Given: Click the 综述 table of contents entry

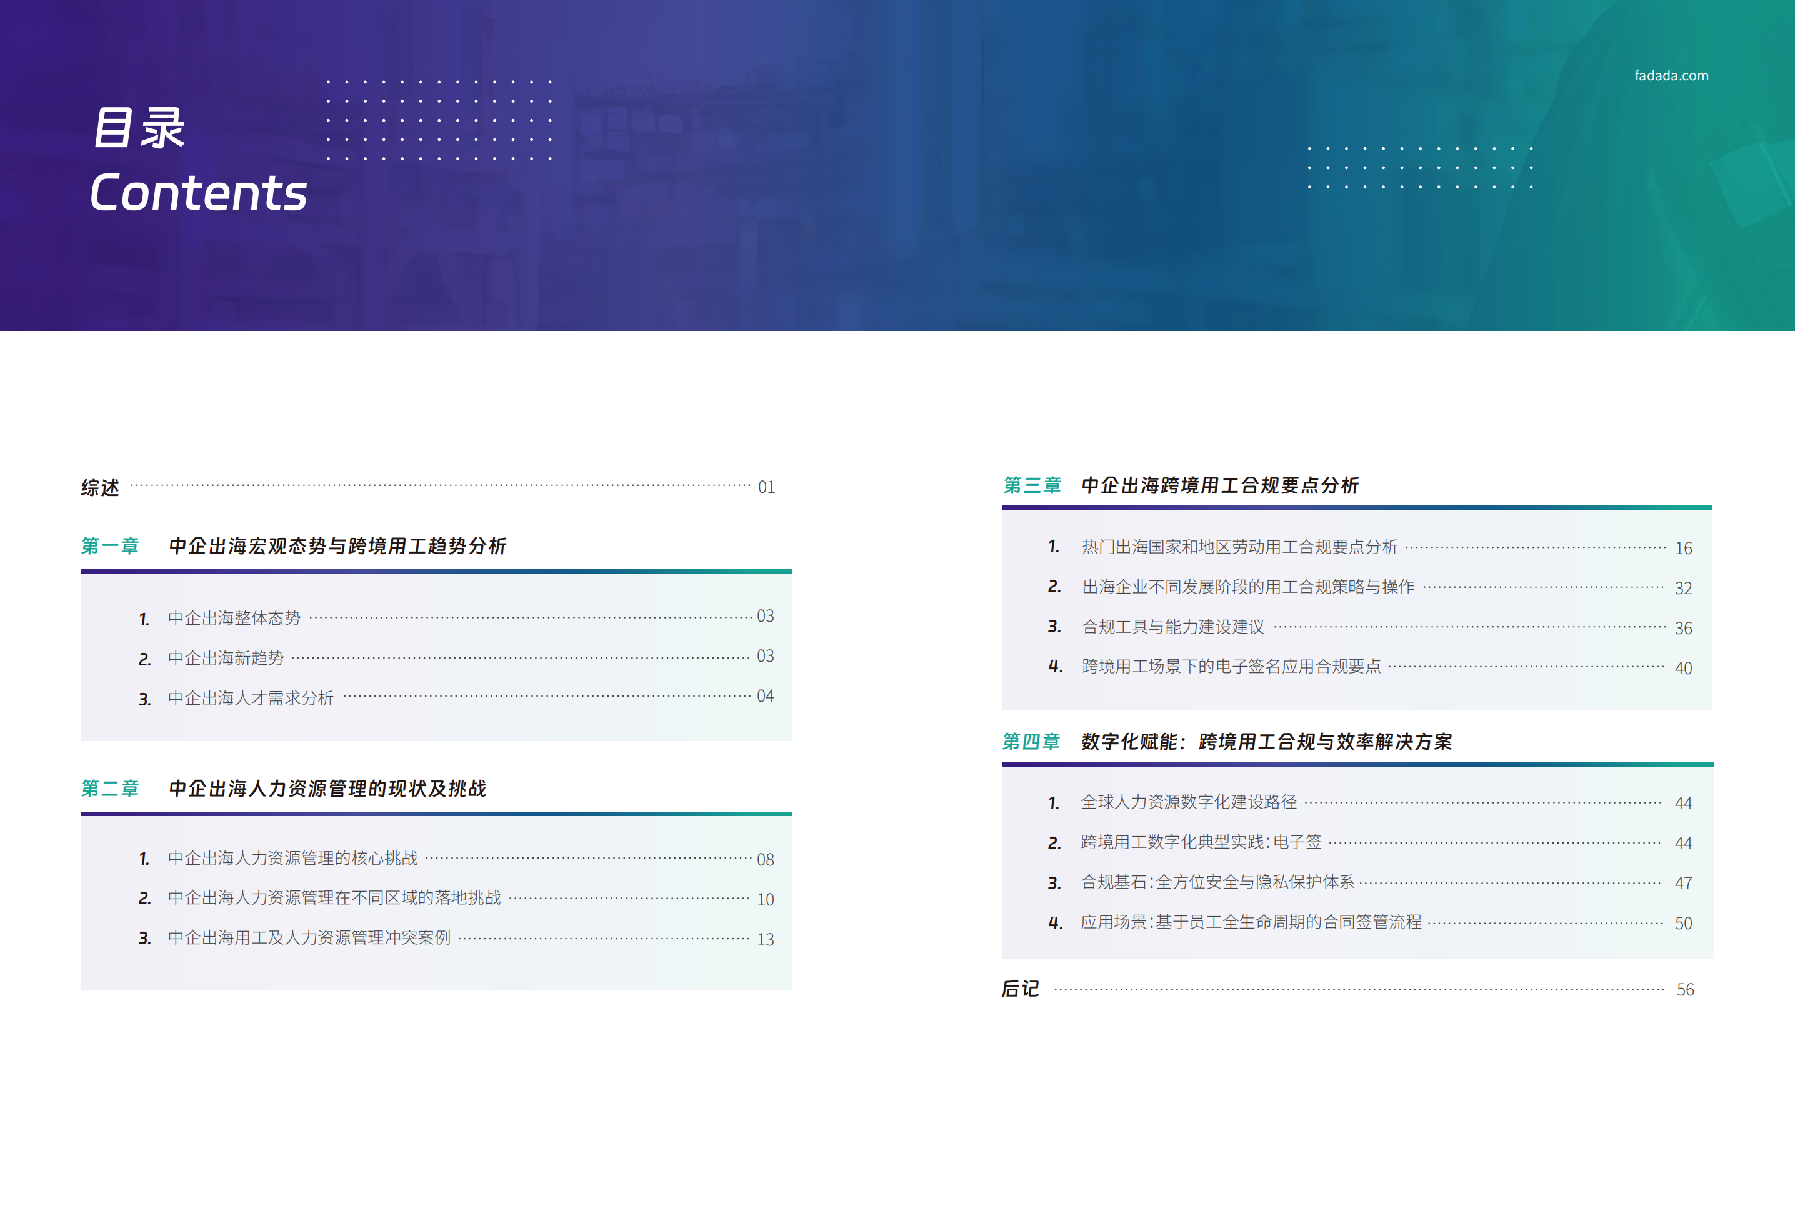Looking at the screenshot, I should 100,488.
